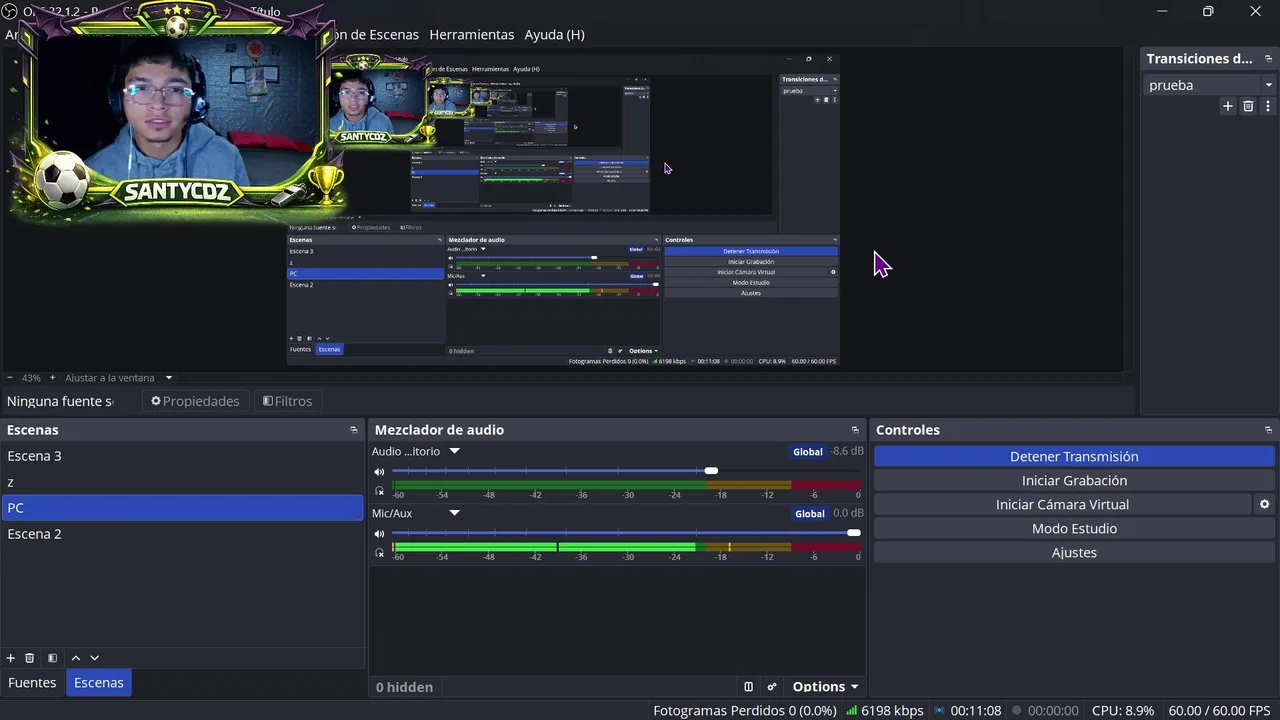The height and width of the screenshot is (720, 1280).
Task: Open source Propiedades
Action: [196, 401]
